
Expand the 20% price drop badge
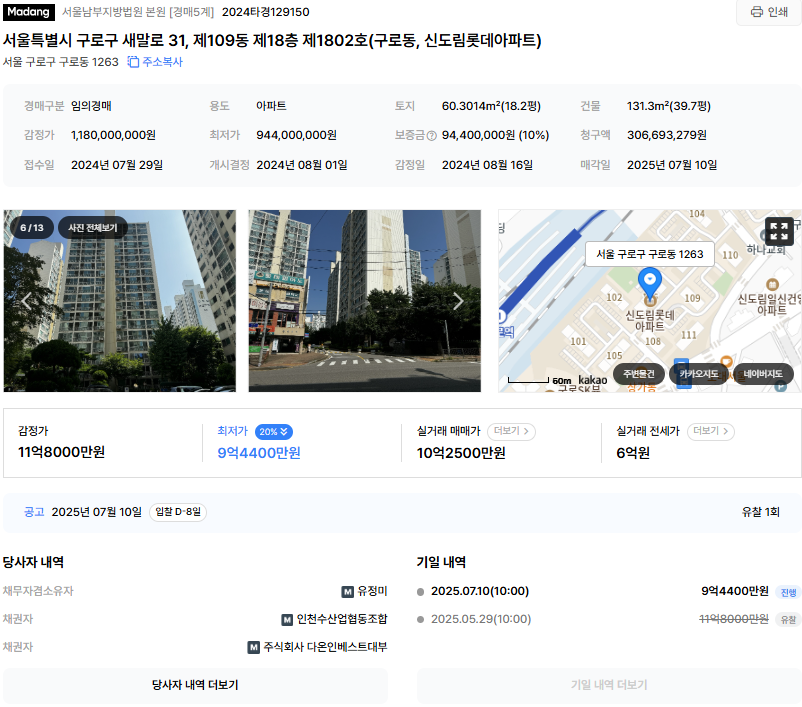274,432
